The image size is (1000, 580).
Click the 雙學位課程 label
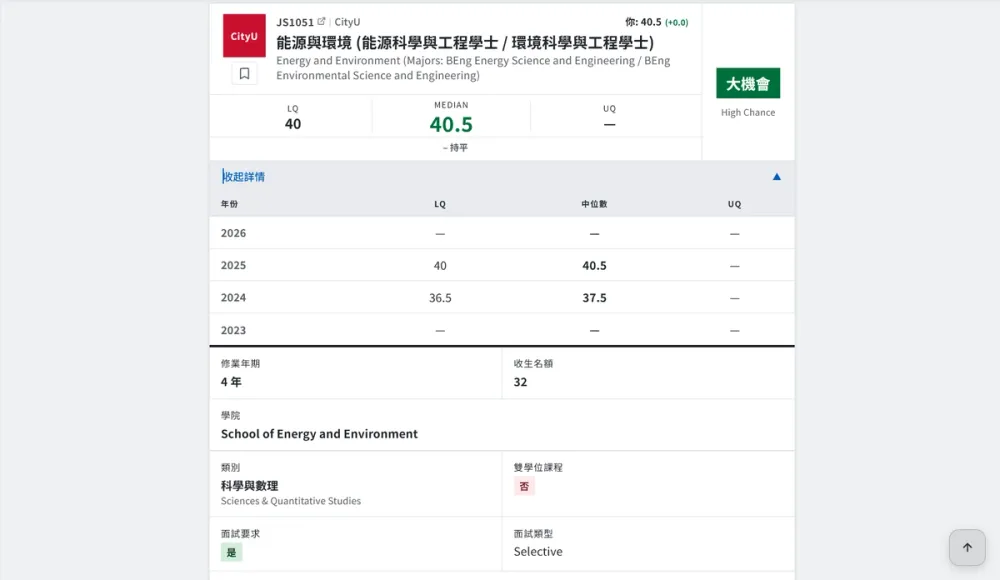coord(538,468)
